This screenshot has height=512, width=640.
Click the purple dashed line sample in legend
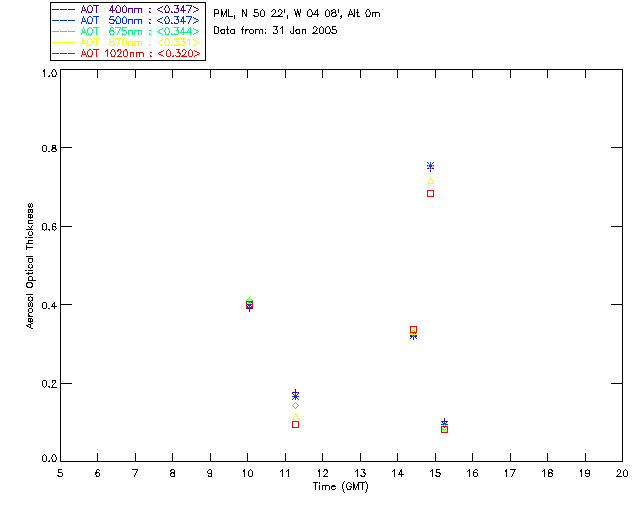[x=64, y=9]
